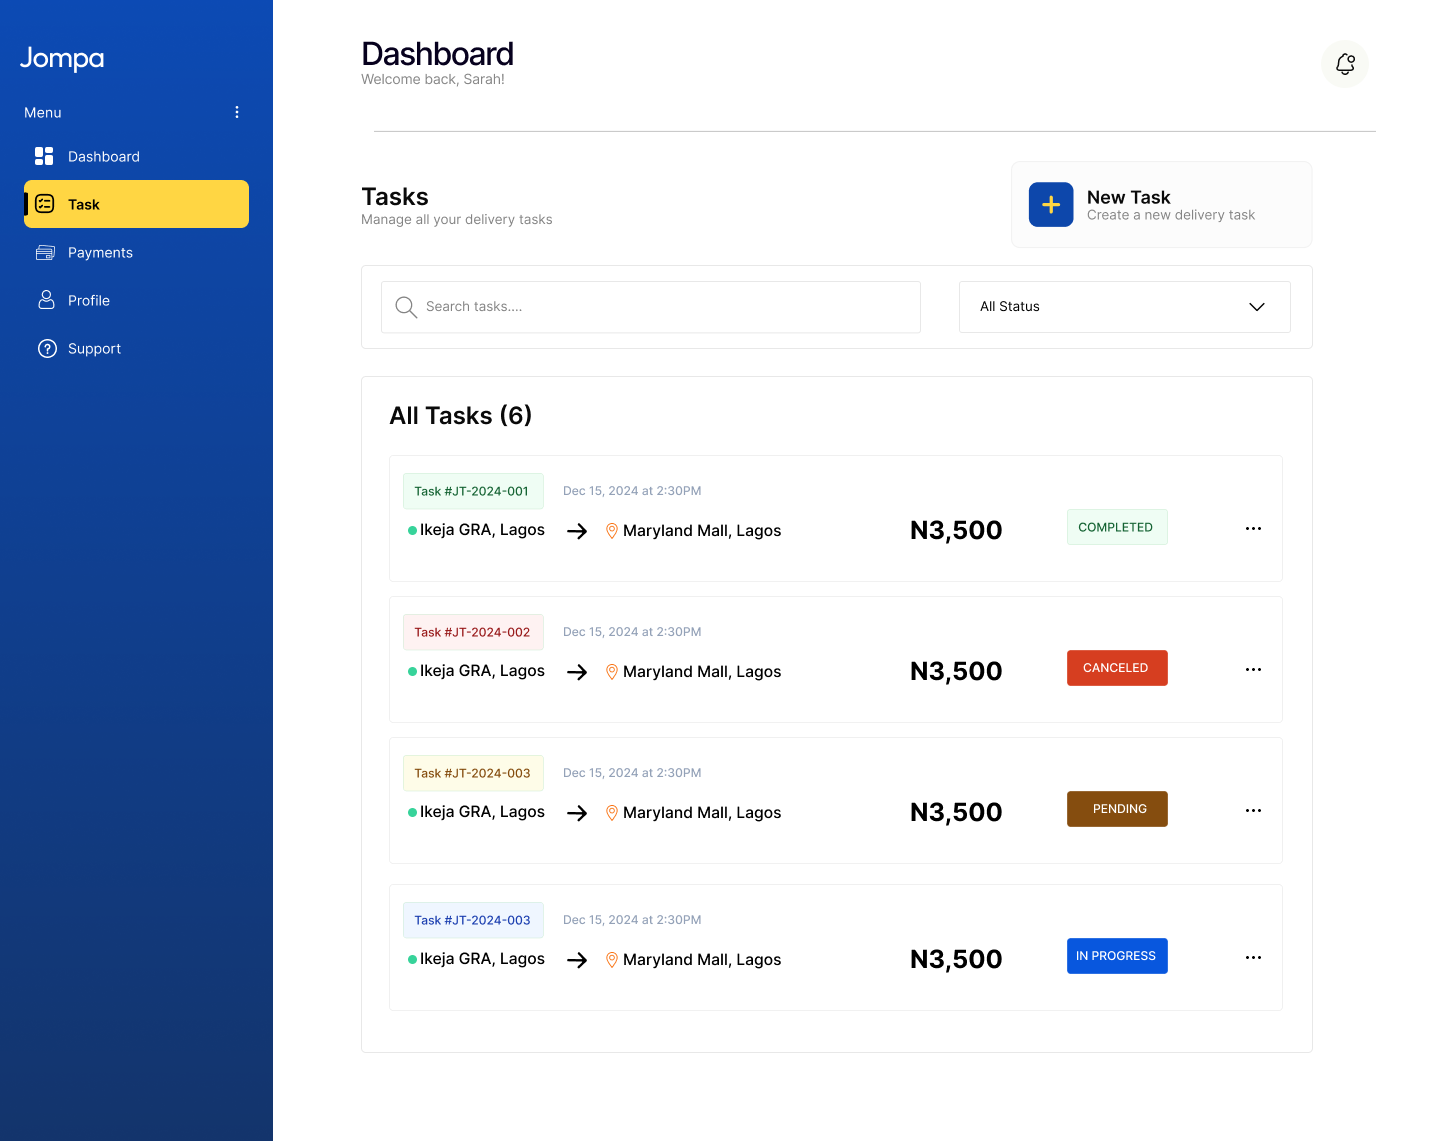Click the IN PROGRESS status badge
This screenshot has height=1141, width=1440.
[x=1116, y=956]
